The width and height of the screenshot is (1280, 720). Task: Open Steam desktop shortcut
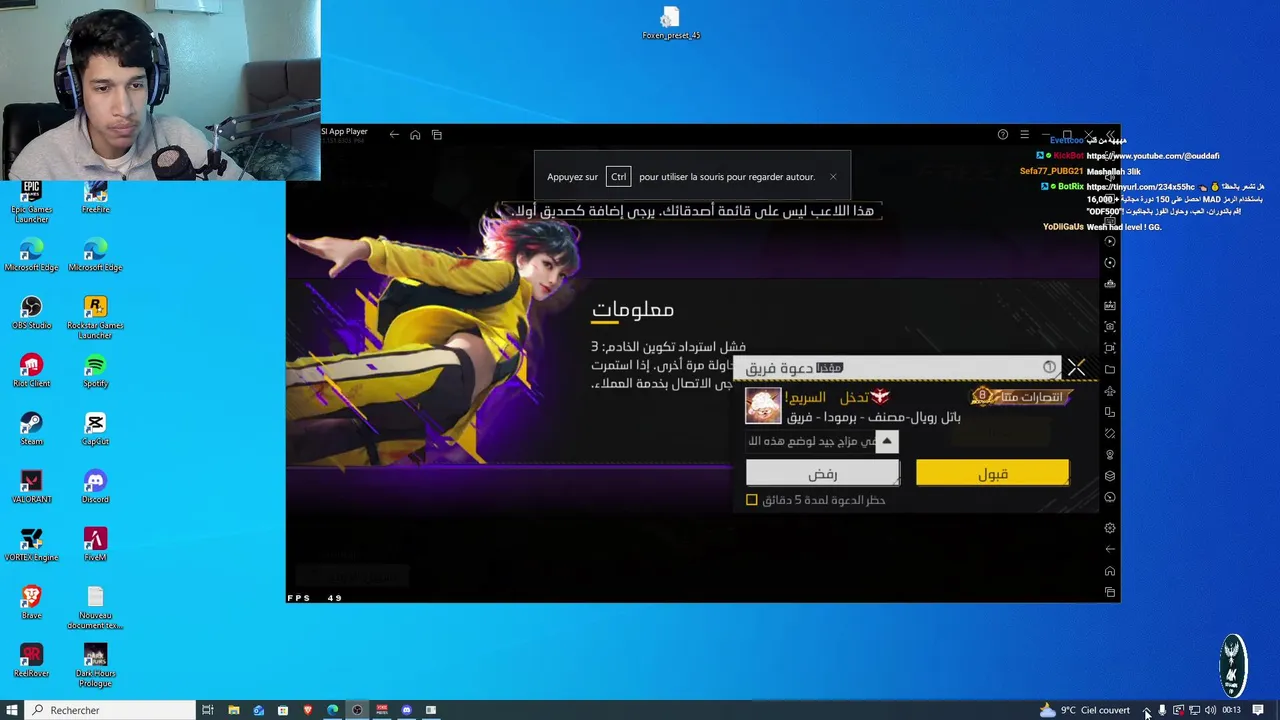coord(31,429)
